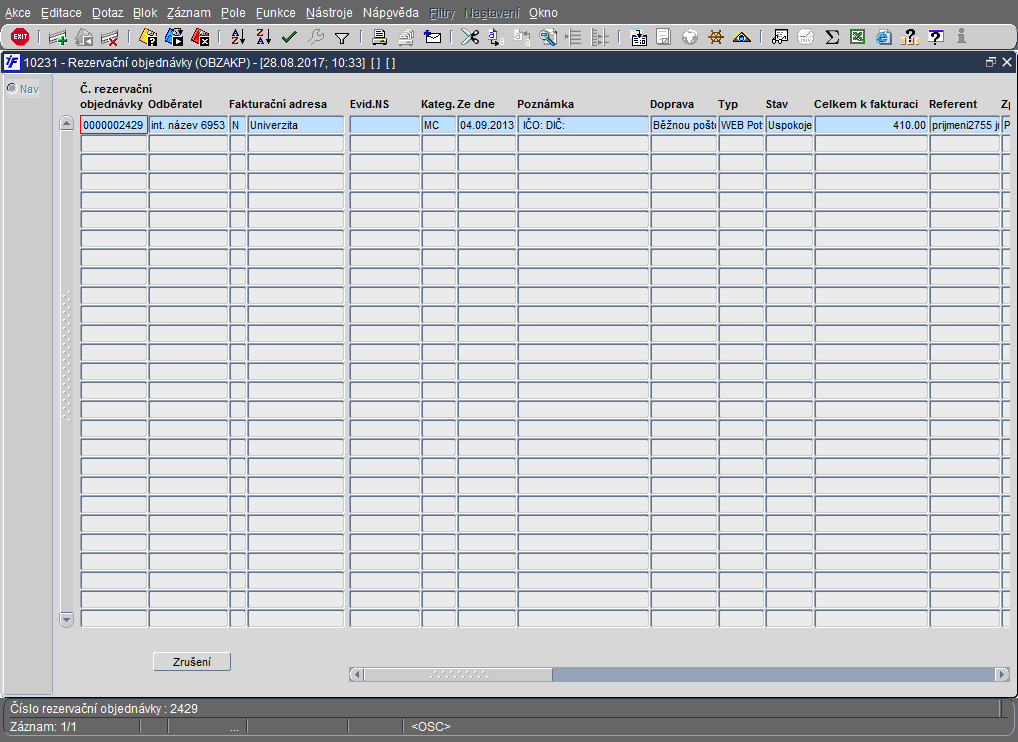This screenshot has width=1018, height=742.
Task: Click the ship's wheel navigation icon
Action: click(x=715, y=38)
